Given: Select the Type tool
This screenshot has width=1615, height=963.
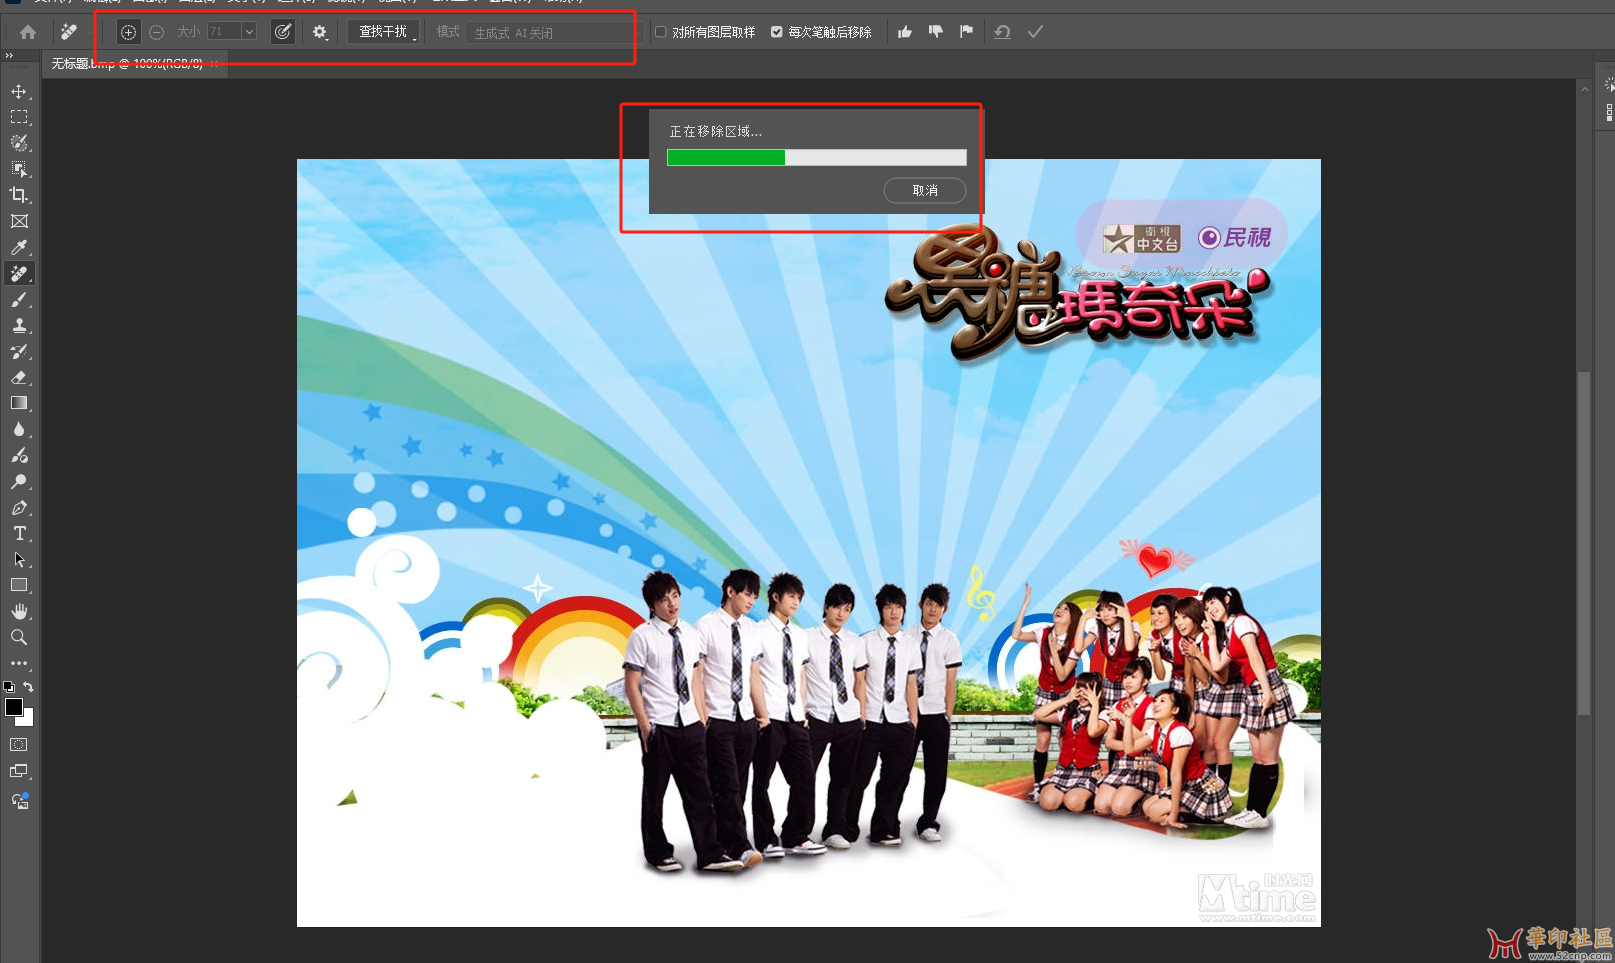Looking at the screenshot, I should pos(19,533).
